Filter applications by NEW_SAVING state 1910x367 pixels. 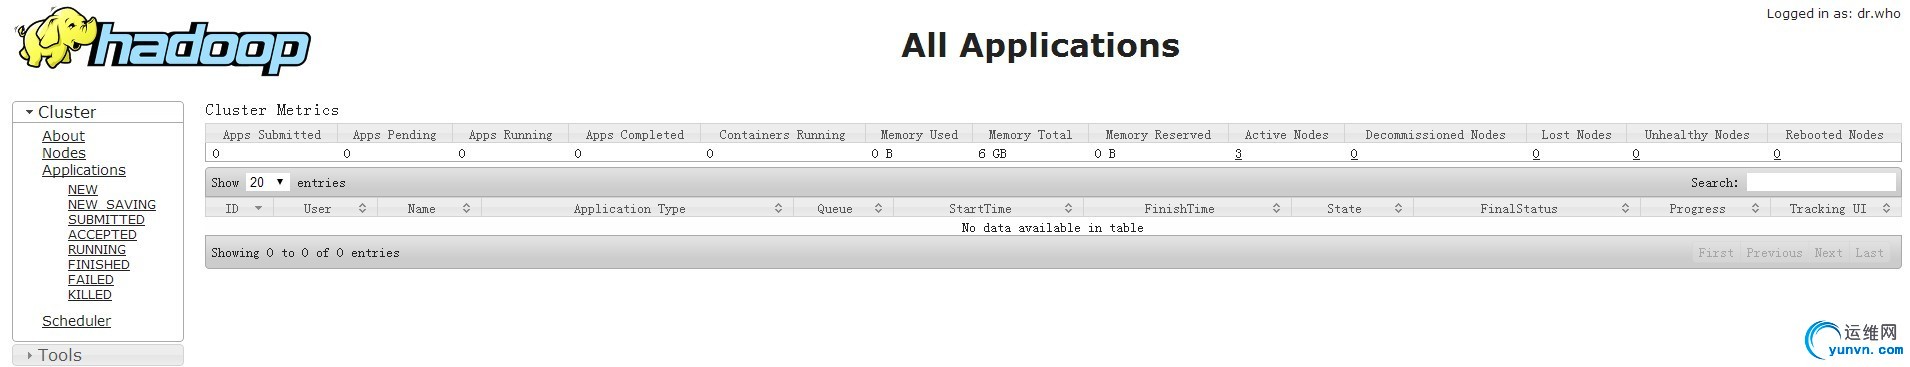(x=112, y=205)
